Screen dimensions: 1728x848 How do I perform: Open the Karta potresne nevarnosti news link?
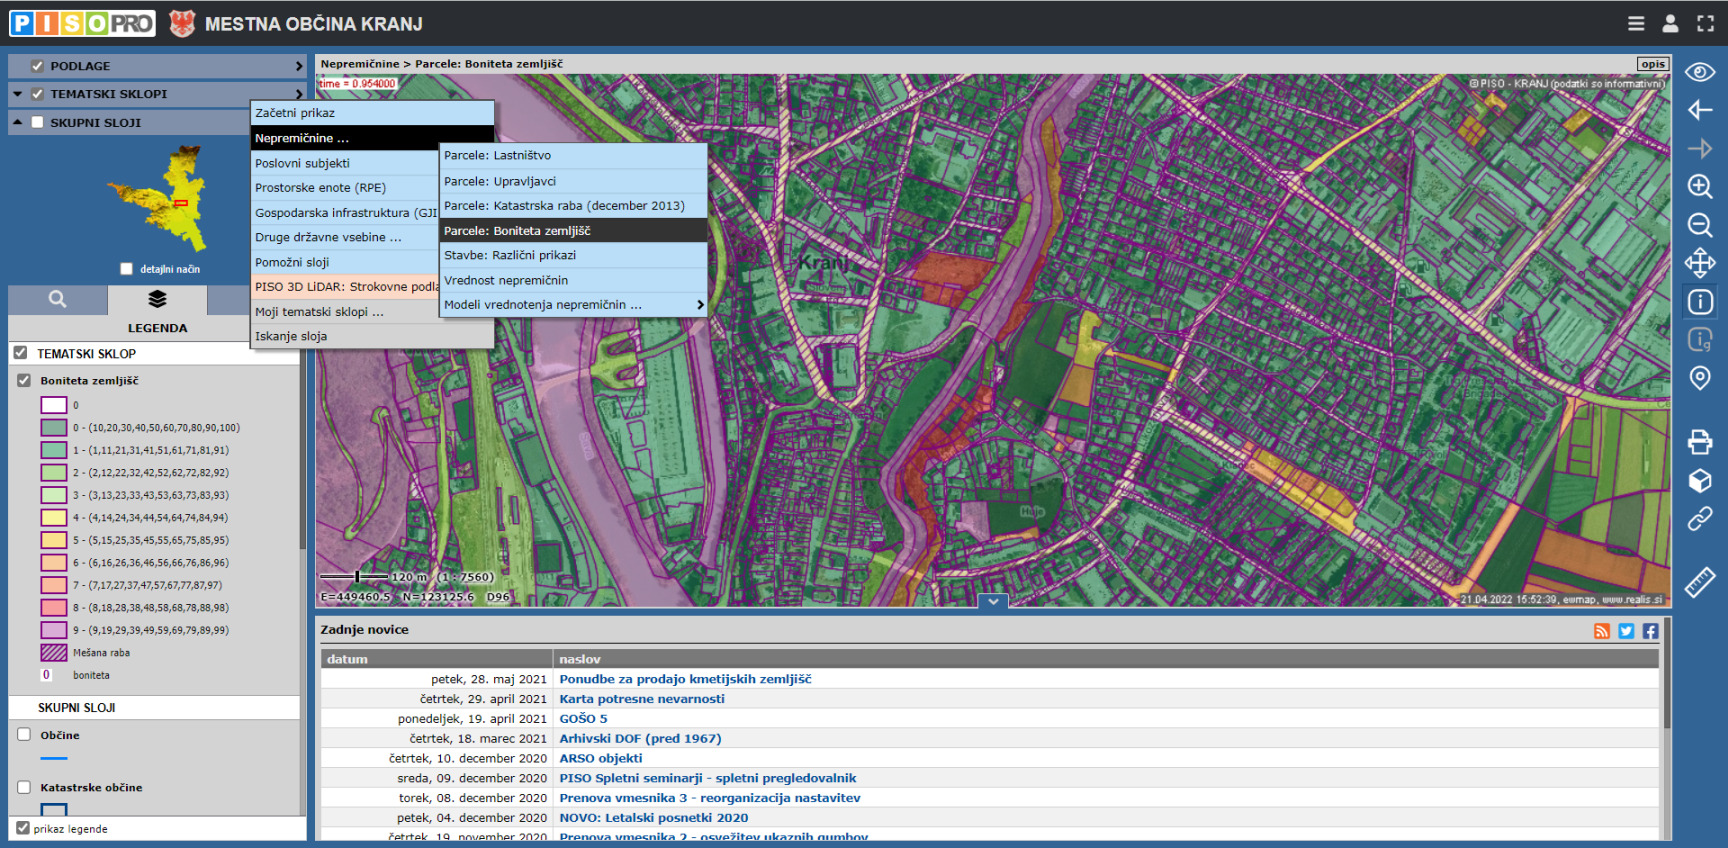[x=641, y=699]
